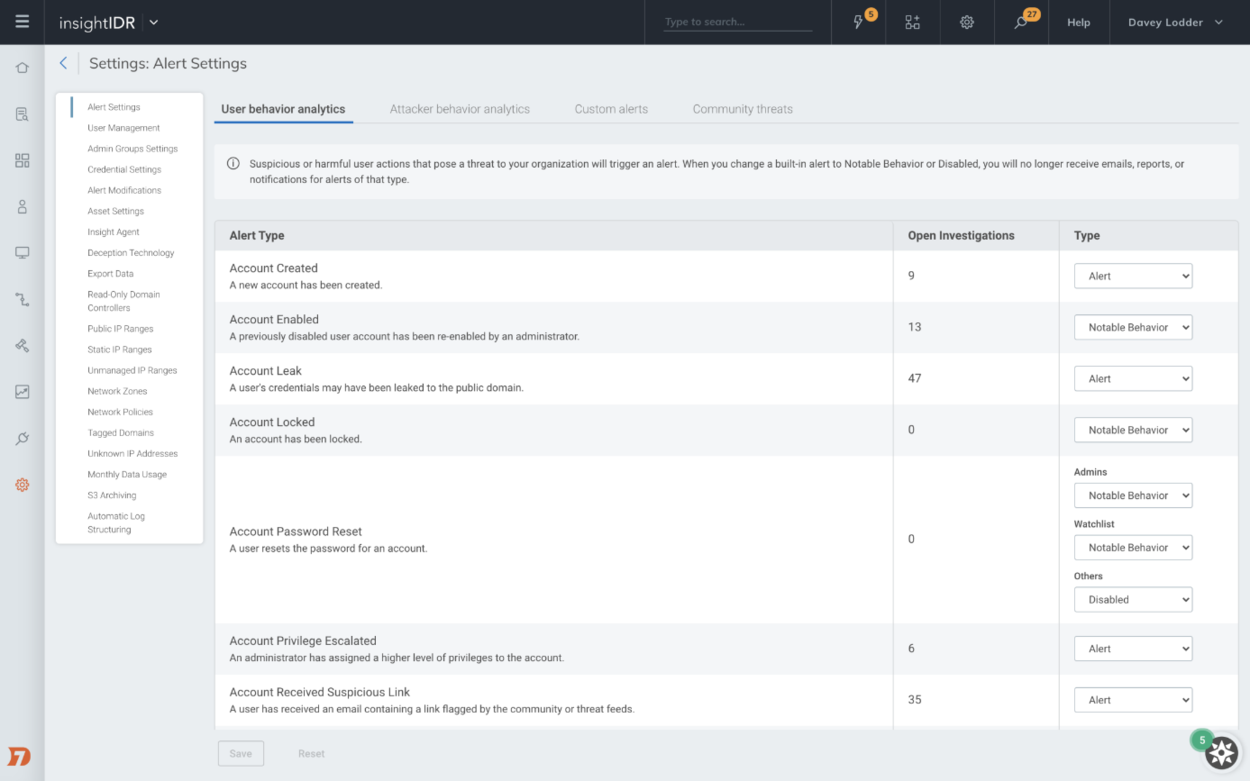
Task: Open the notifications icon with 27 badge
Action: (1021, 22)
